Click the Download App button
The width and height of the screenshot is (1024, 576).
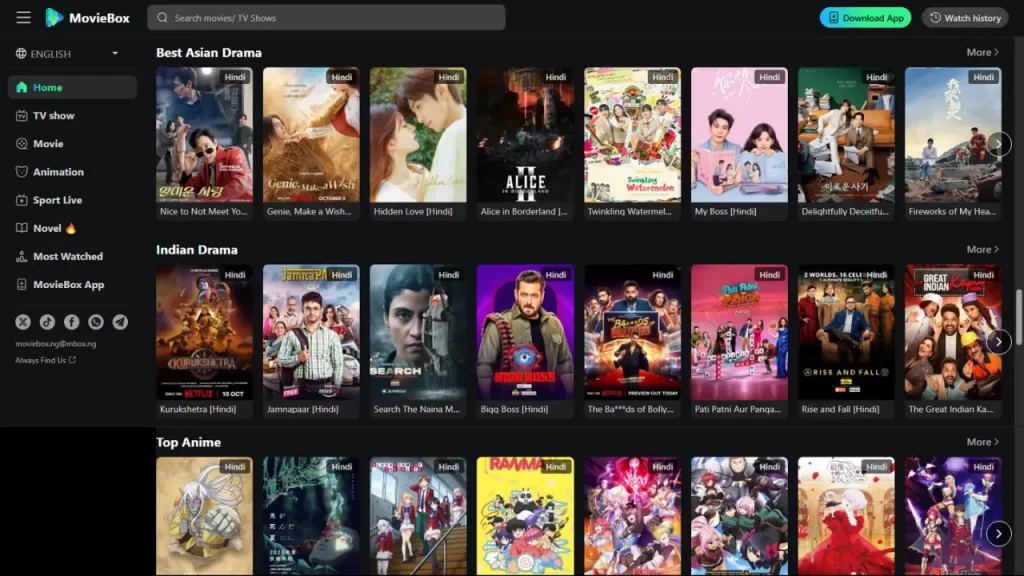(x=865, y=18)
